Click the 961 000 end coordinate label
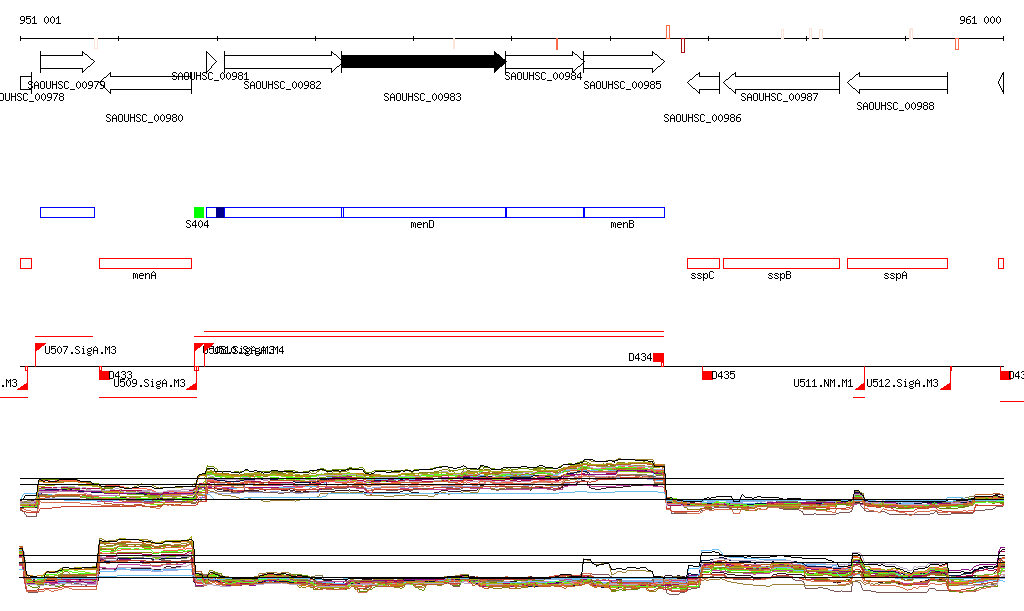Image resolution: width=1024 pixels, height=611 pixels. [980, 20]
